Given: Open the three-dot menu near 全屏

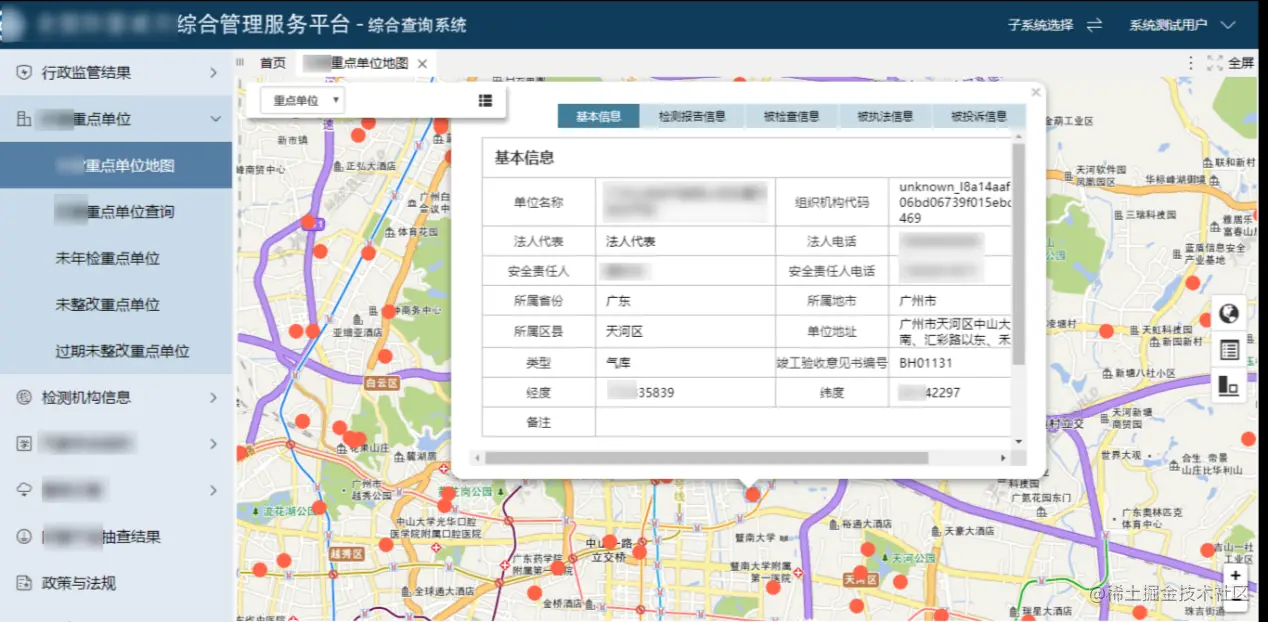Looking at the screenshot, I should pos(1191,64).
